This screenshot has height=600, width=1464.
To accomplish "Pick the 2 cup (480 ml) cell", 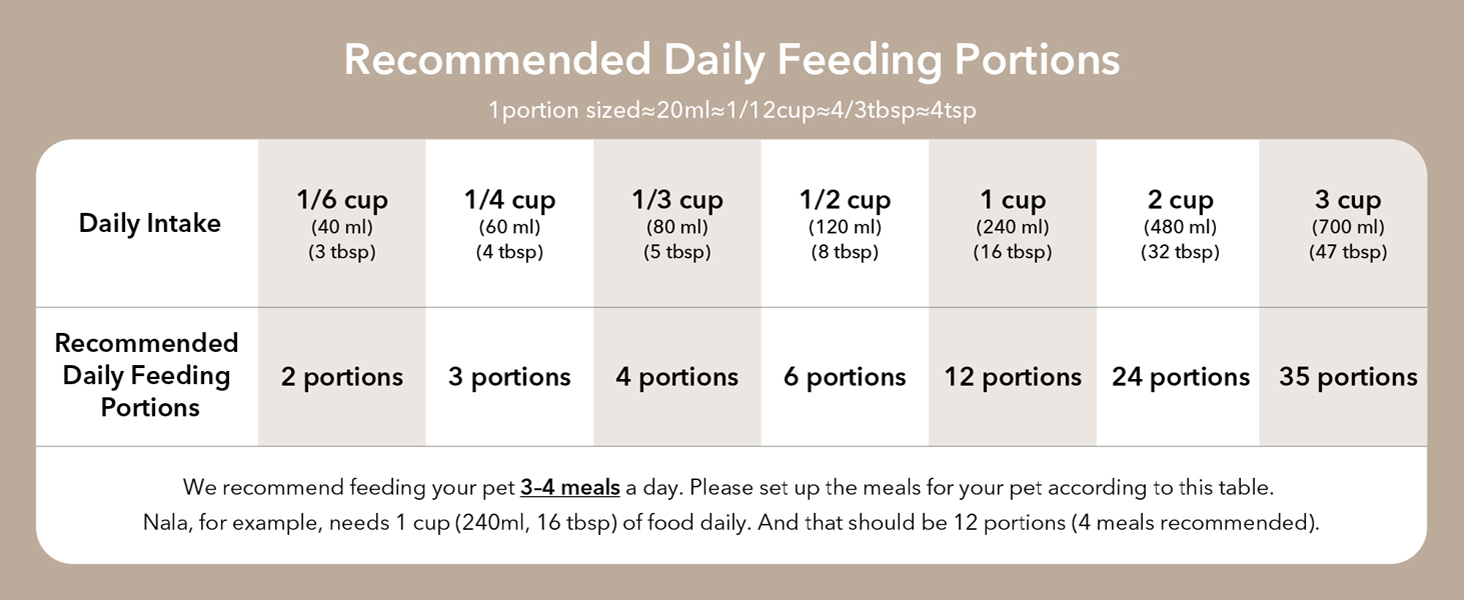I will pos(1180,224).
